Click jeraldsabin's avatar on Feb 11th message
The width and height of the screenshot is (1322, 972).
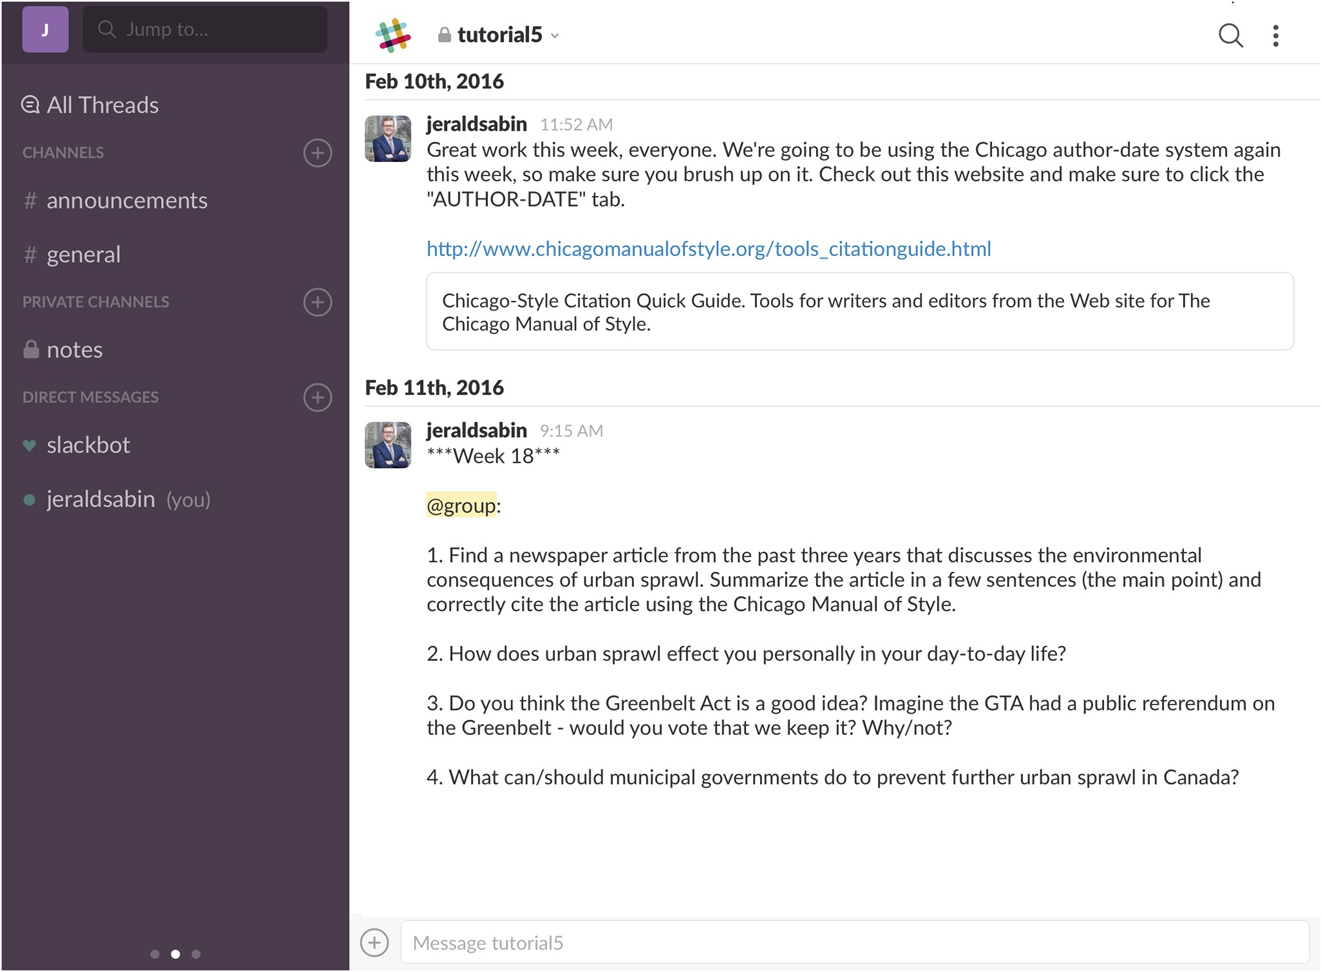(388, 445)
